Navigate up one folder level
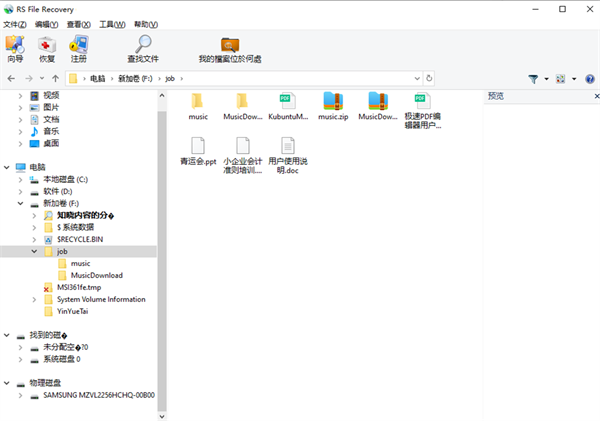This screenshot has width=600, height=421. [55, 78]
